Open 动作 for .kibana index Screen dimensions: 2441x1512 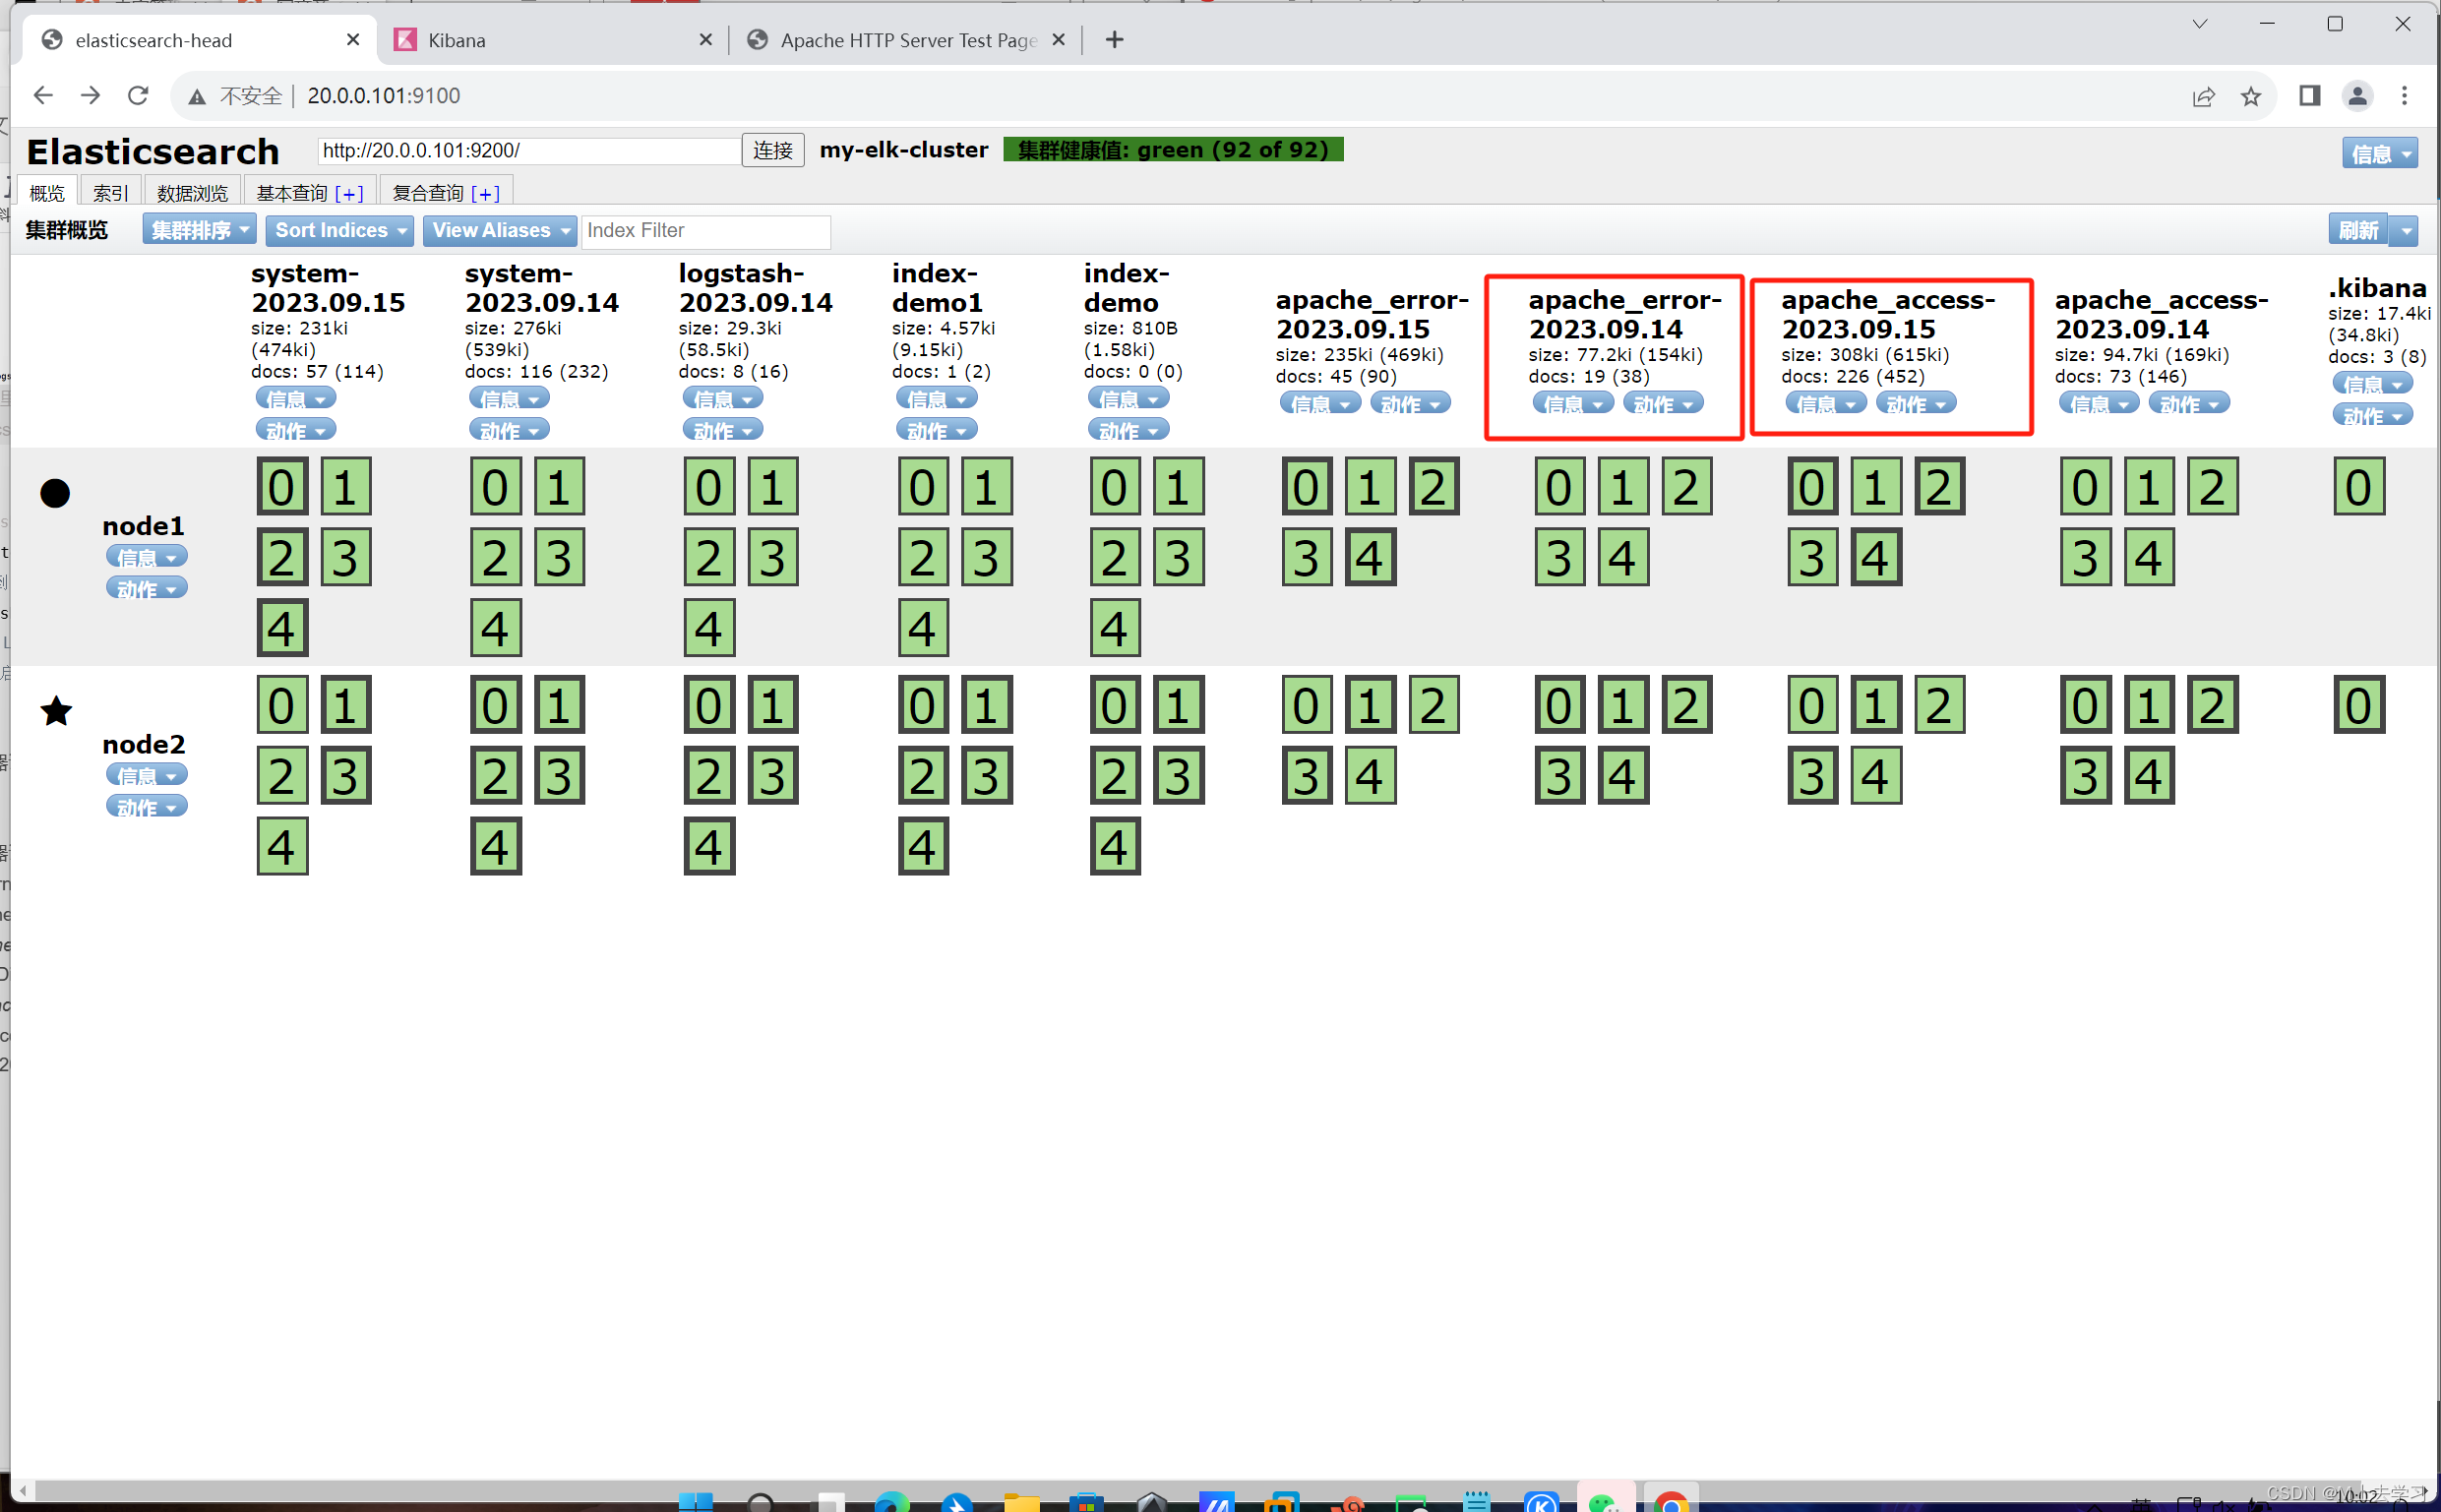pos(2372,415)
